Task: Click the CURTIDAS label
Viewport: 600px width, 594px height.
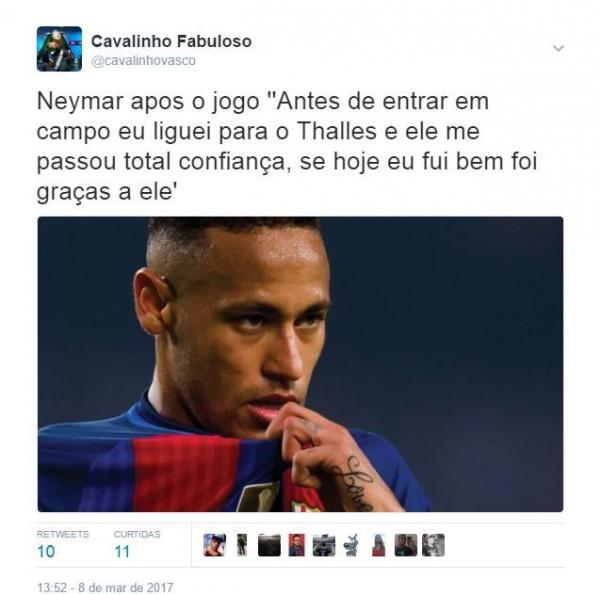Action: (137, 534)
